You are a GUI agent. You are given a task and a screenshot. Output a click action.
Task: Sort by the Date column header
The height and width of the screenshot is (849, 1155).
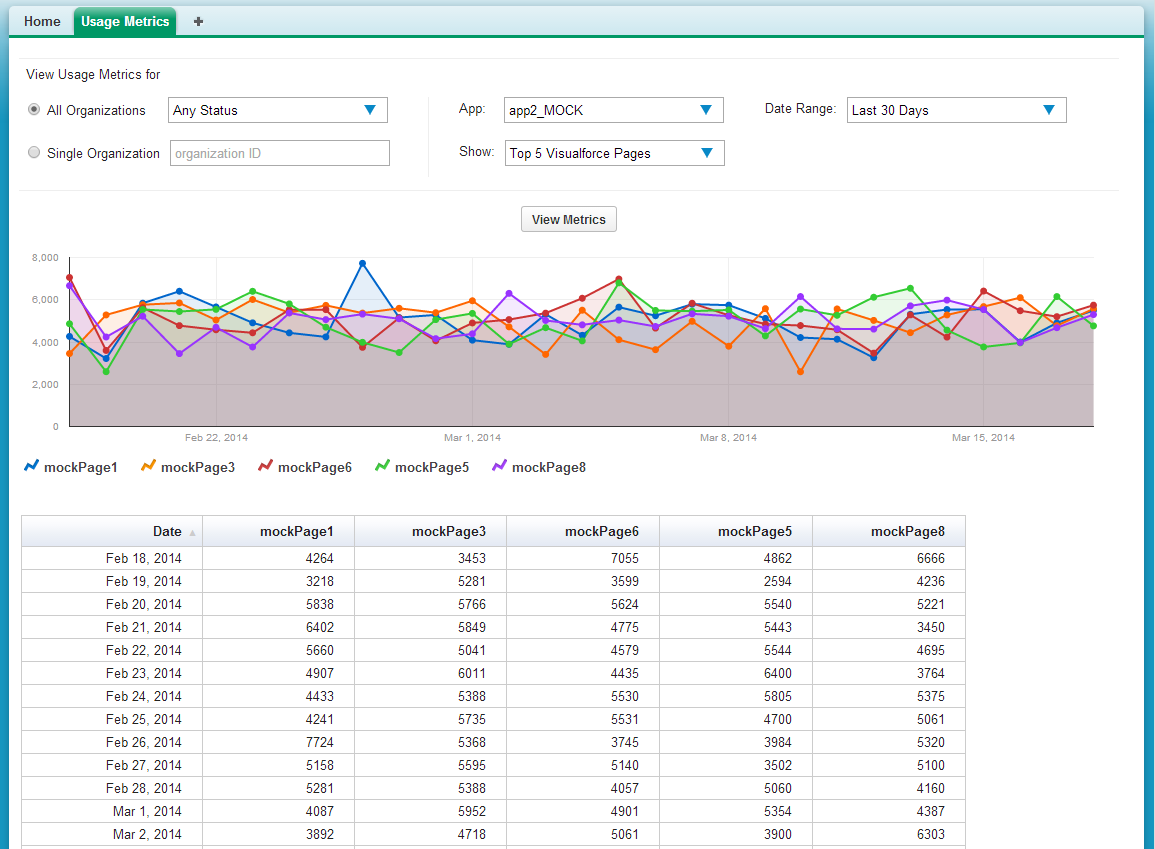point(112,532)
